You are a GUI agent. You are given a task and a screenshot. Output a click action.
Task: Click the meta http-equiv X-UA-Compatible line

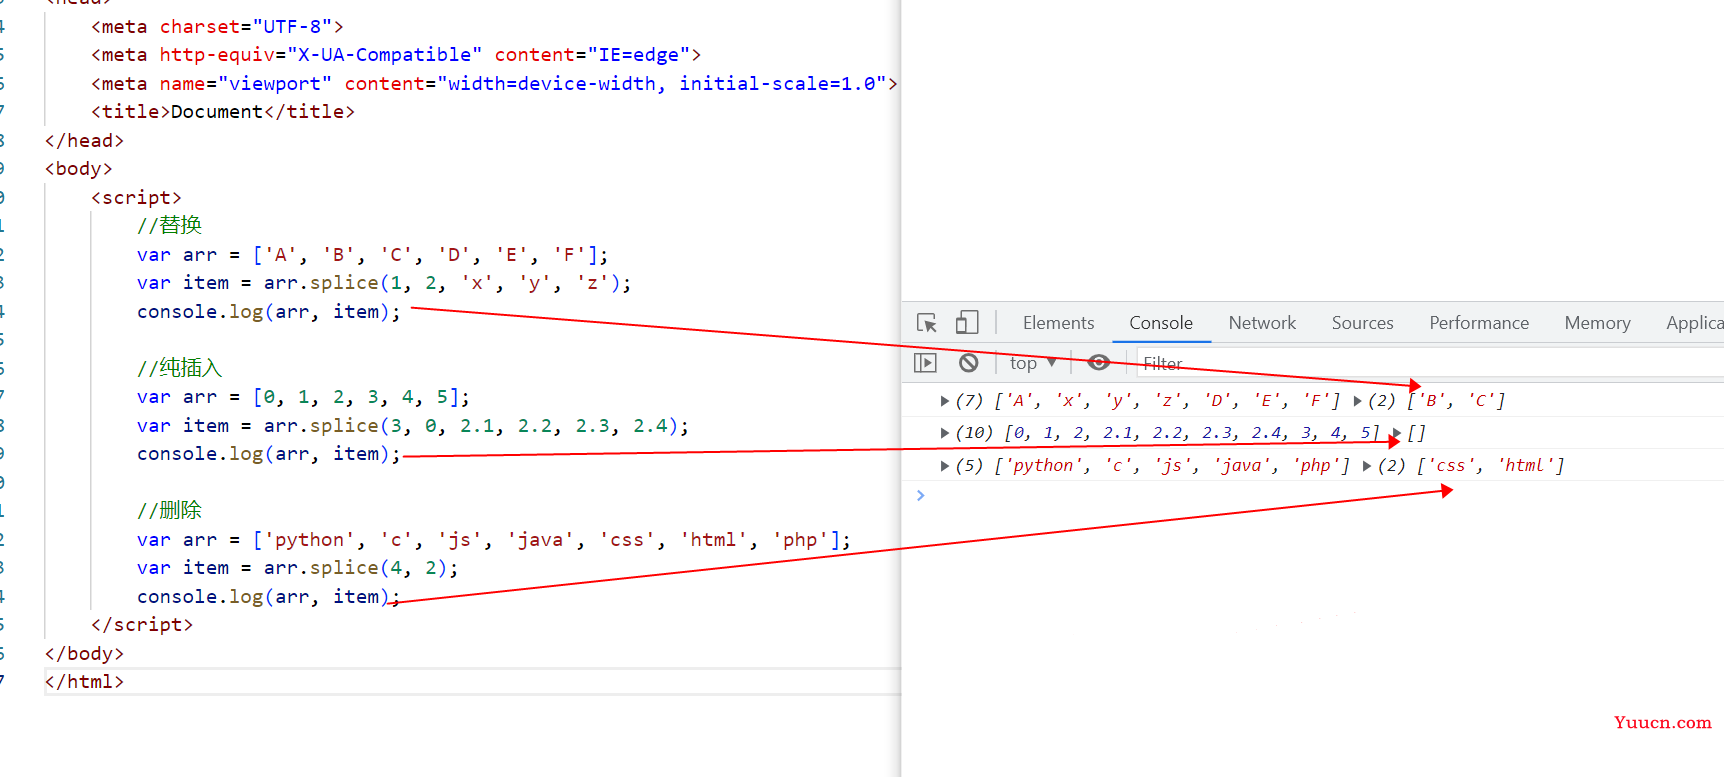click(x=396, y=55)
